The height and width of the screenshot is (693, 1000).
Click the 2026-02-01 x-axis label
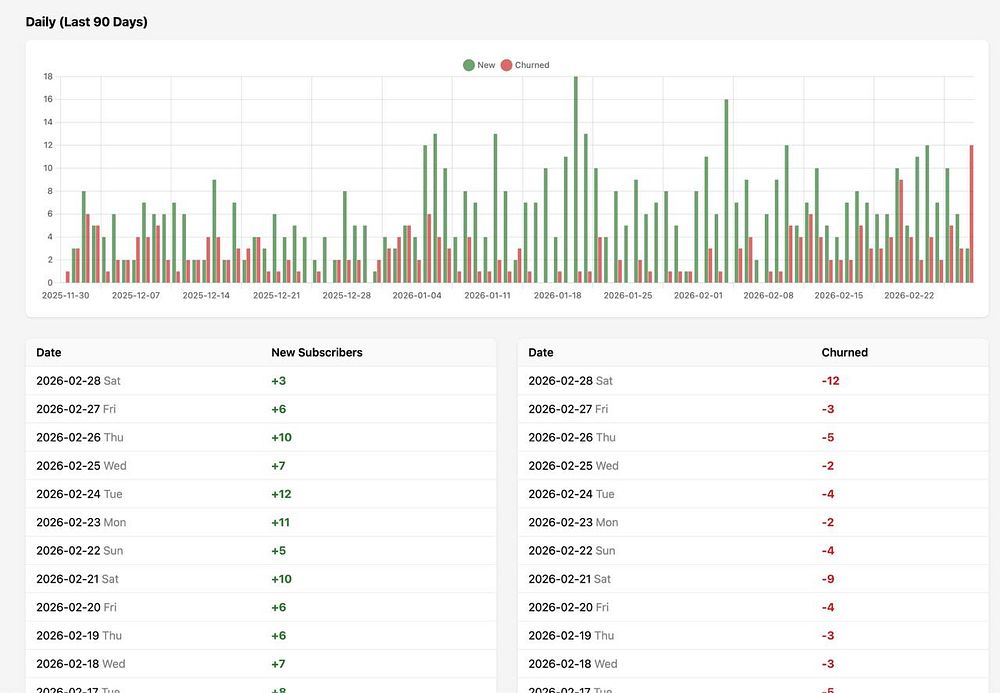(698, 295)
